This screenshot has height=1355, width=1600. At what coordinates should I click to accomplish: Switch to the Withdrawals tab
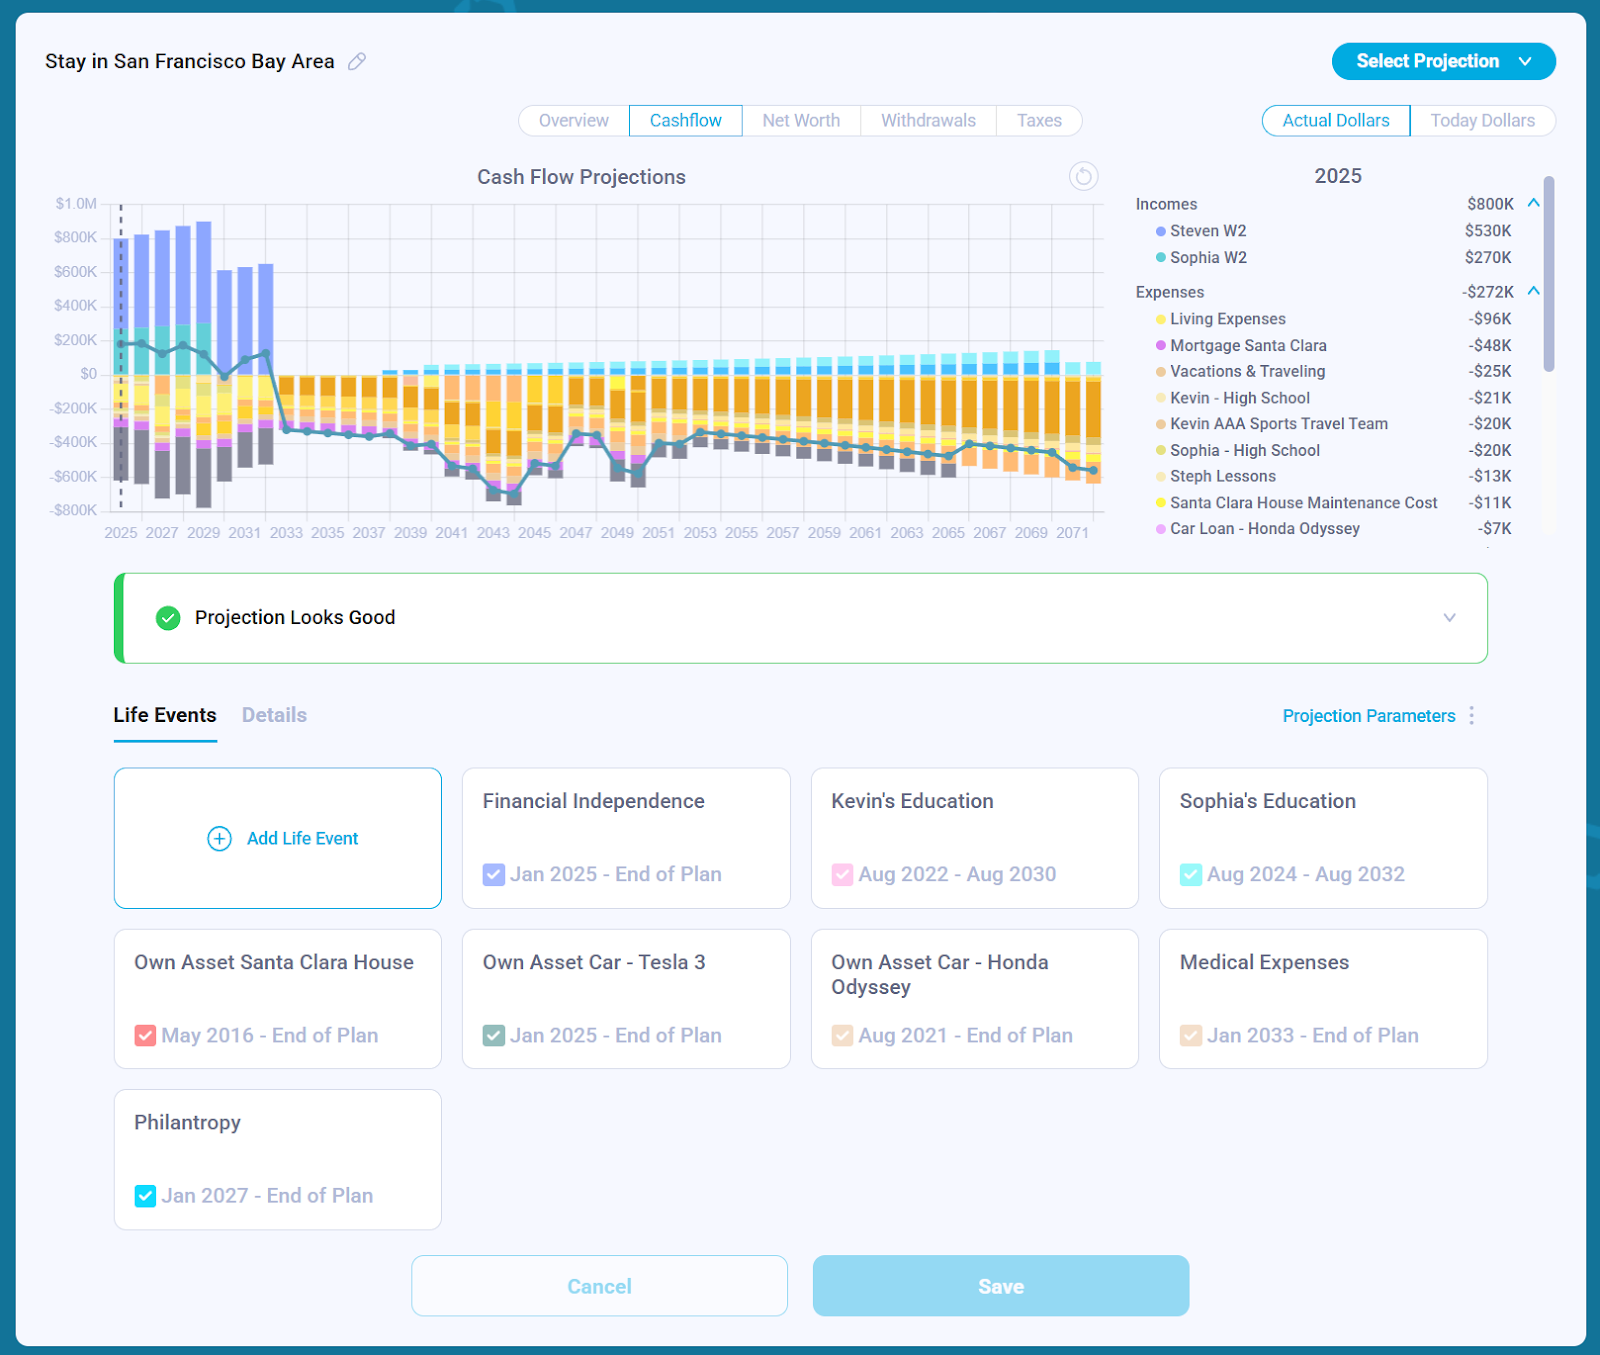click(x=928, y=121)
